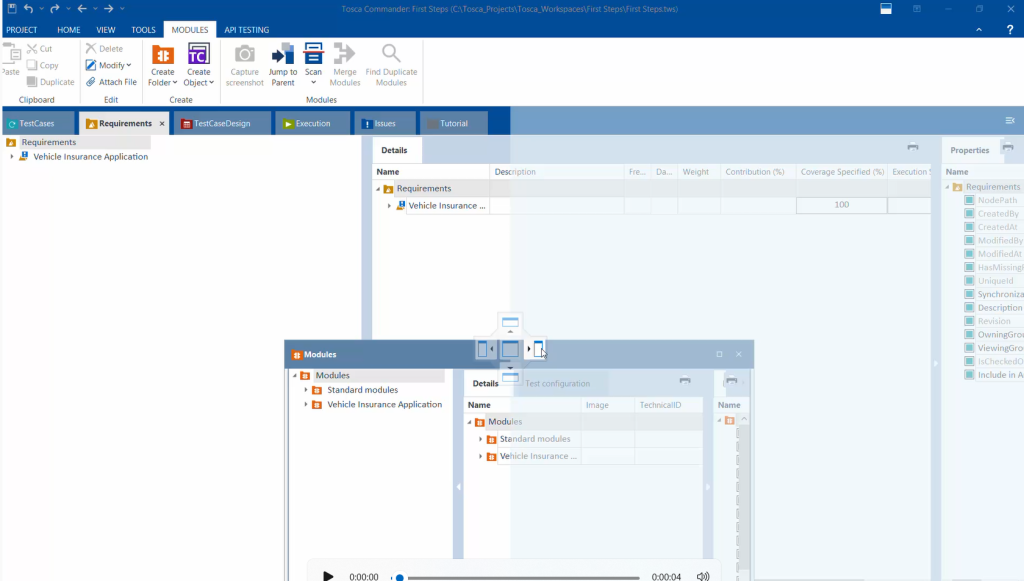Redo the last action

point(55,8)
